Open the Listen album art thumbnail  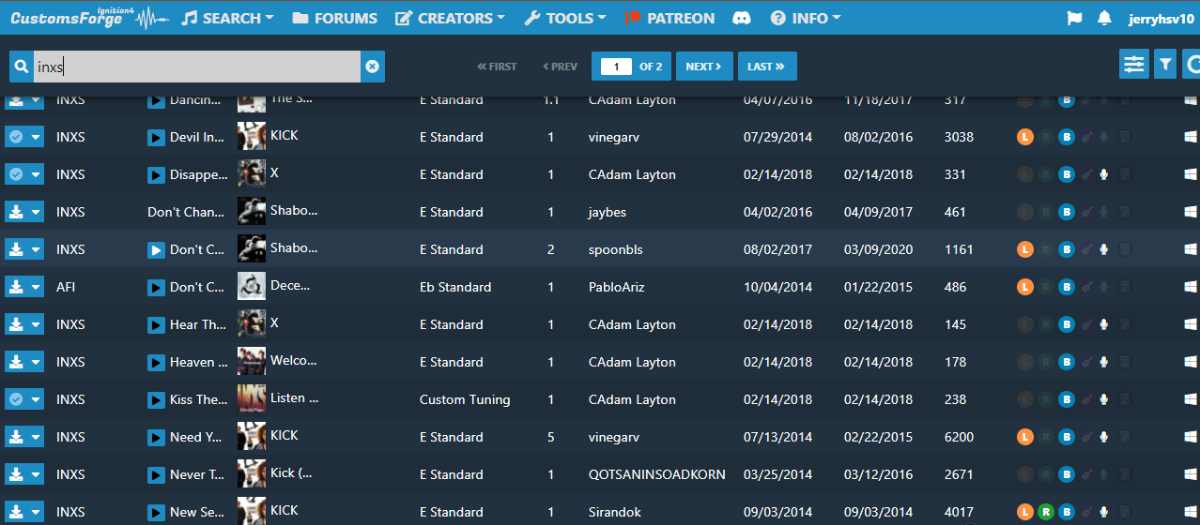point(251,399)
